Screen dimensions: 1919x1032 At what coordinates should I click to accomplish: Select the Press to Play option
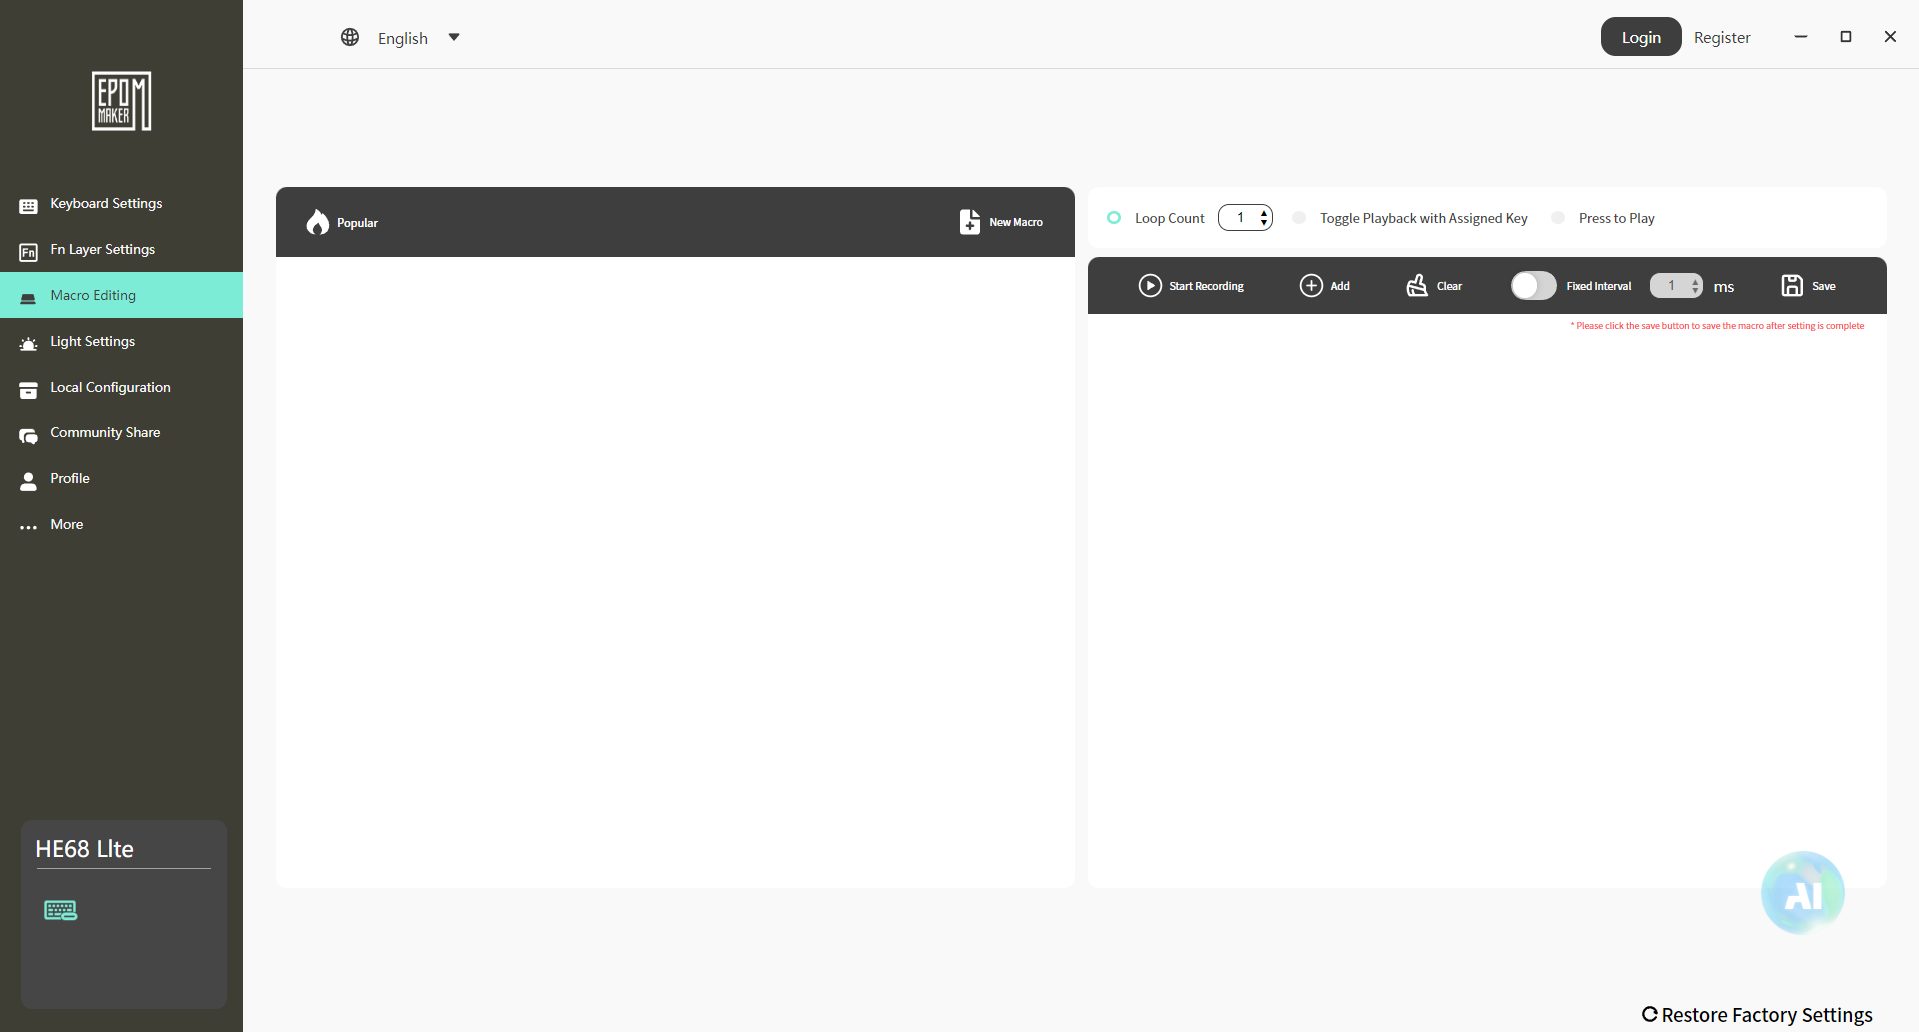tap(1558, 218)
